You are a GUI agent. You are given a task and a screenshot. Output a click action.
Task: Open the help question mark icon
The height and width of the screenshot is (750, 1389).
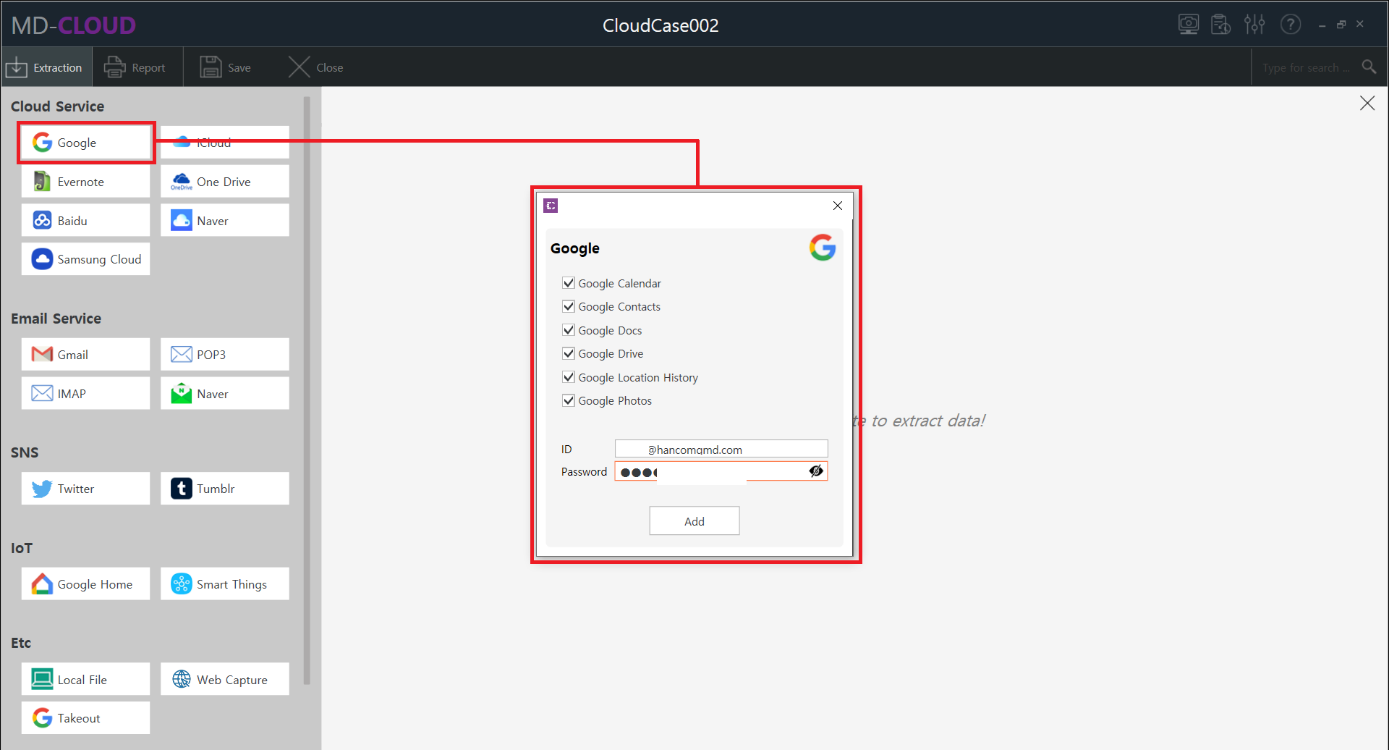pyautogui.click(x=1290, y=24)
